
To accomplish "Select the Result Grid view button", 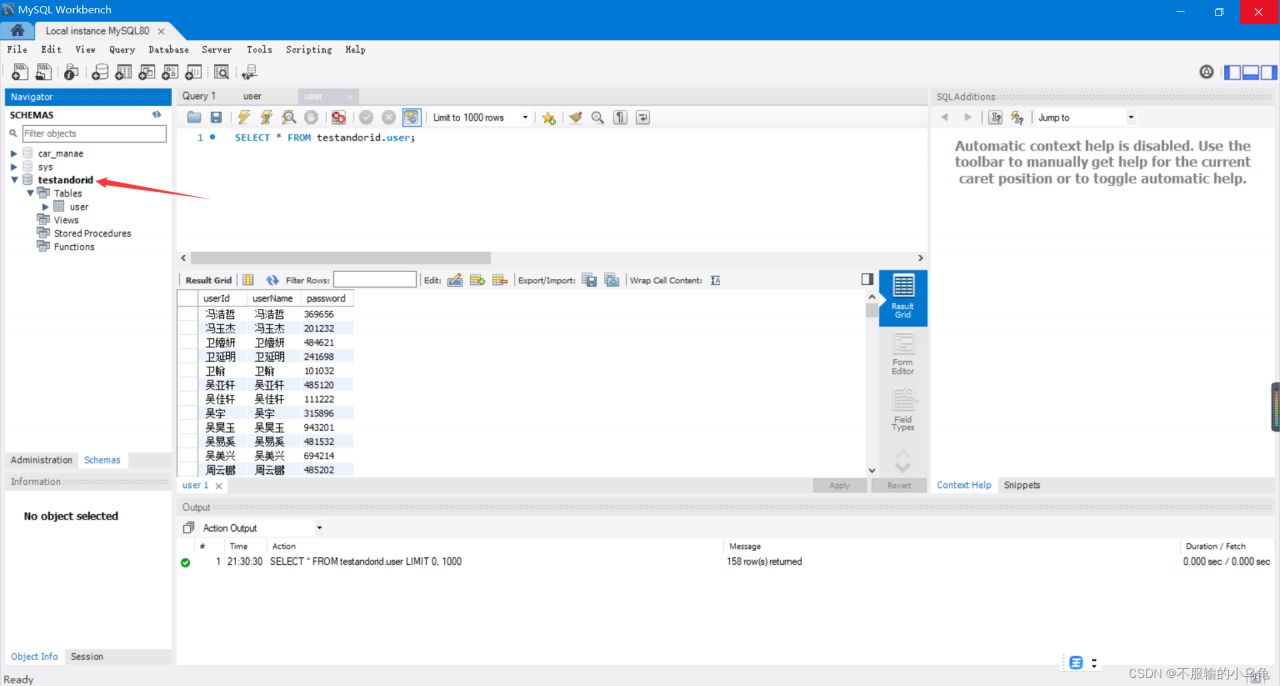I will click(903, 298).
